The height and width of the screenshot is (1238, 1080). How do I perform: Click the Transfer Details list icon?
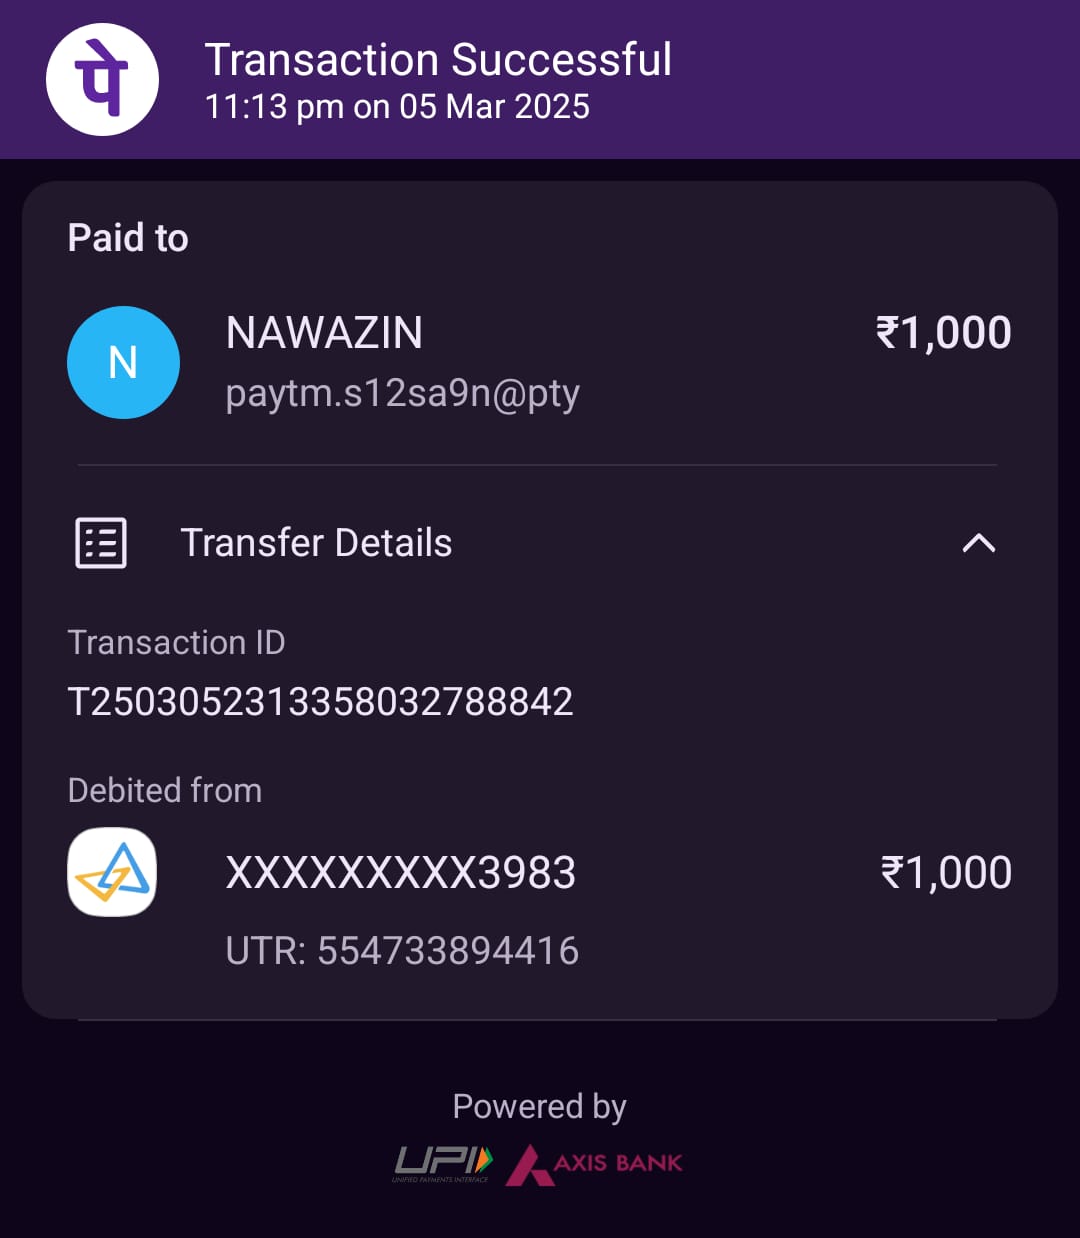pos(101,543)
